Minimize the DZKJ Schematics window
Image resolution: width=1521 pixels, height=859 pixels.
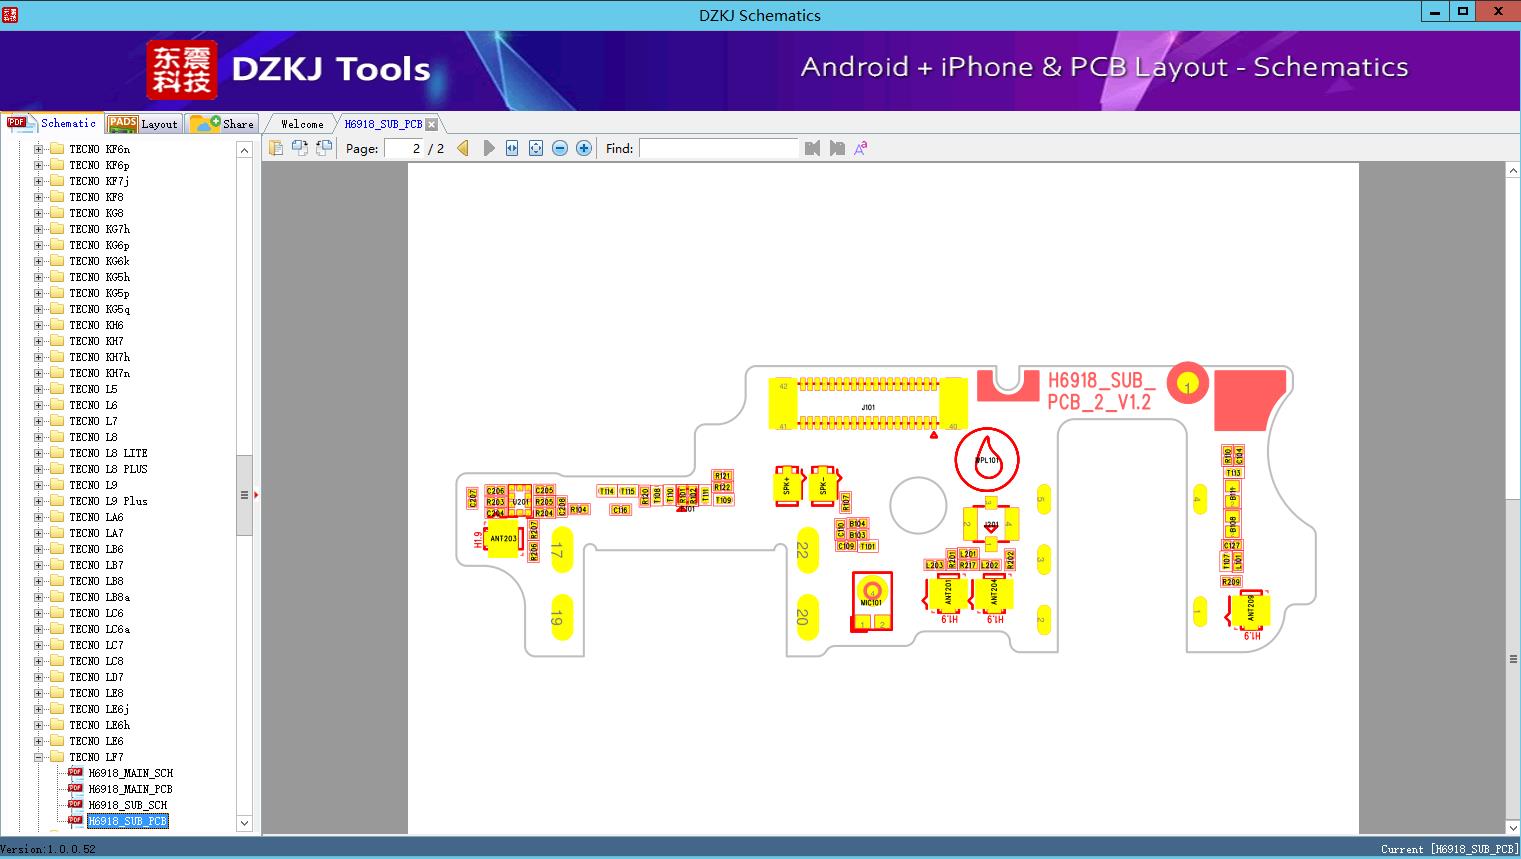coord(1435,11)
